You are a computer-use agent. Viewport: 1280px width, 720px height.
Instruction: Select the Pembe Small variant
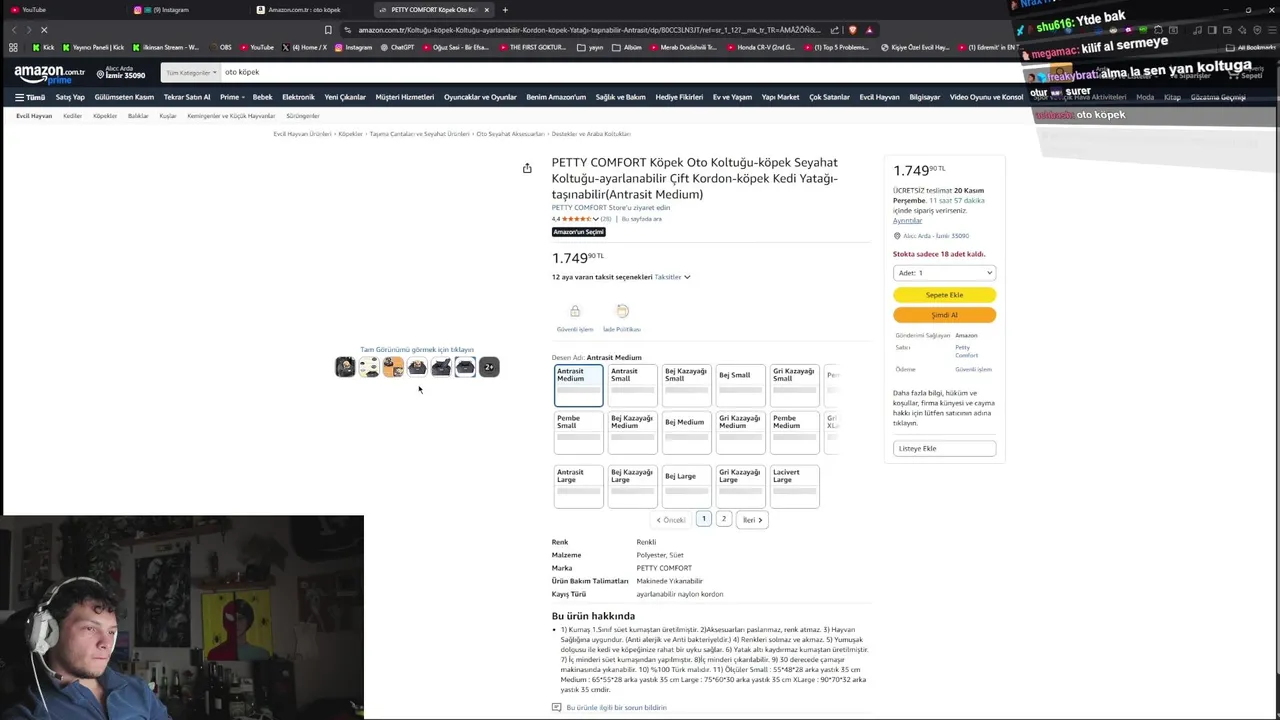579,433
